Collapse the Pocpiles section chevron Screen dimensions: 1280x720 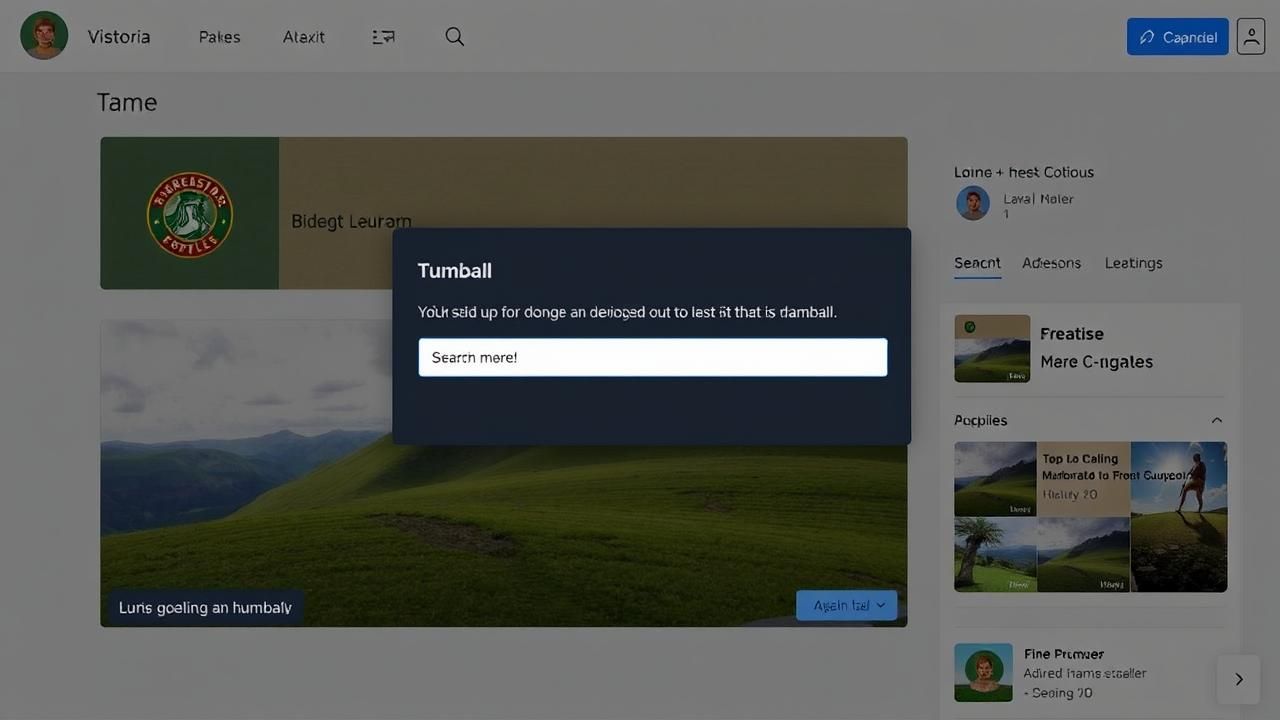coord(1216,420)
